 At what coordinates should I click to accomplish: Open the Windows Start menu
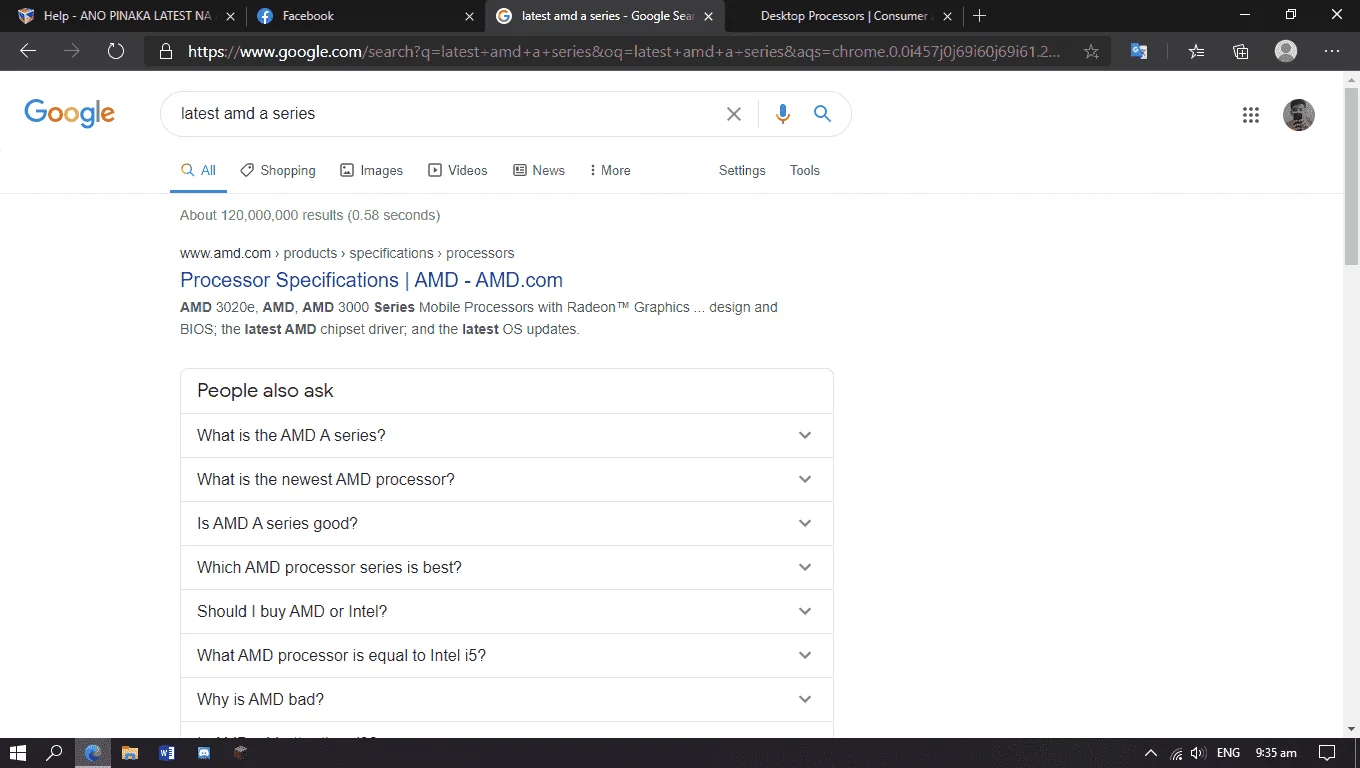click(x=18, y=753)
